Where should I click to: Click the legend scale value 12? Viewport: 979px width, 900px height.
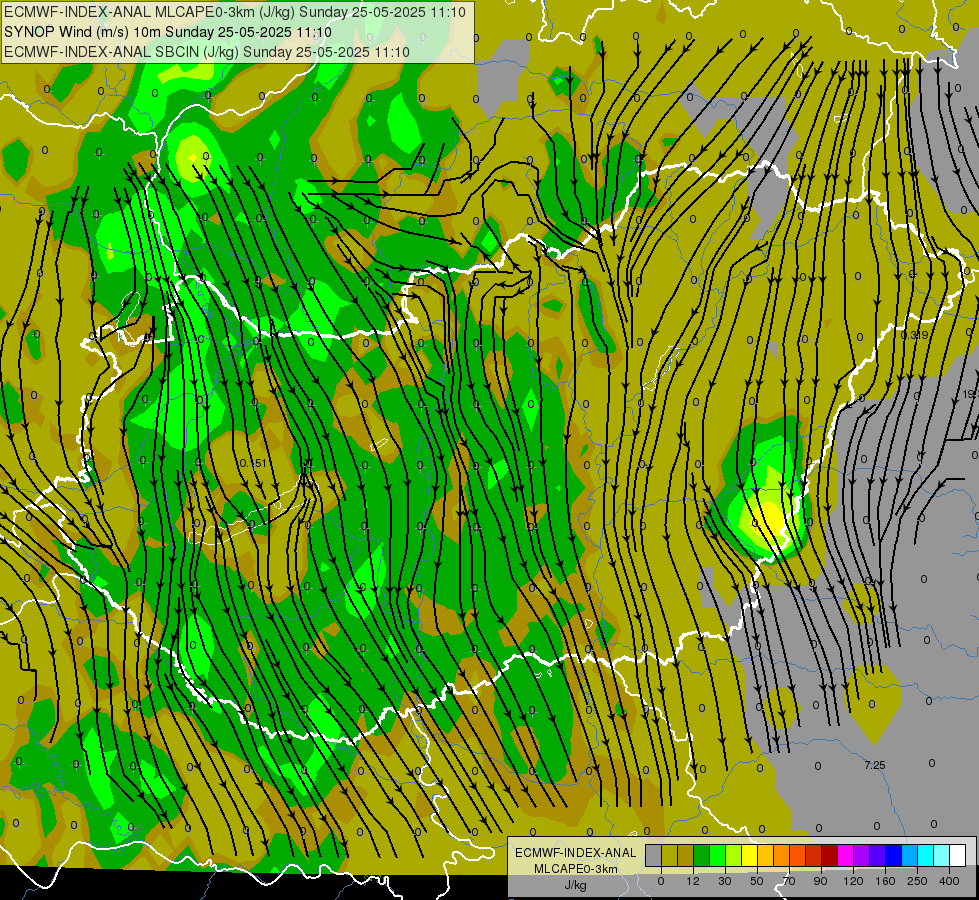[x=693, y=881]
